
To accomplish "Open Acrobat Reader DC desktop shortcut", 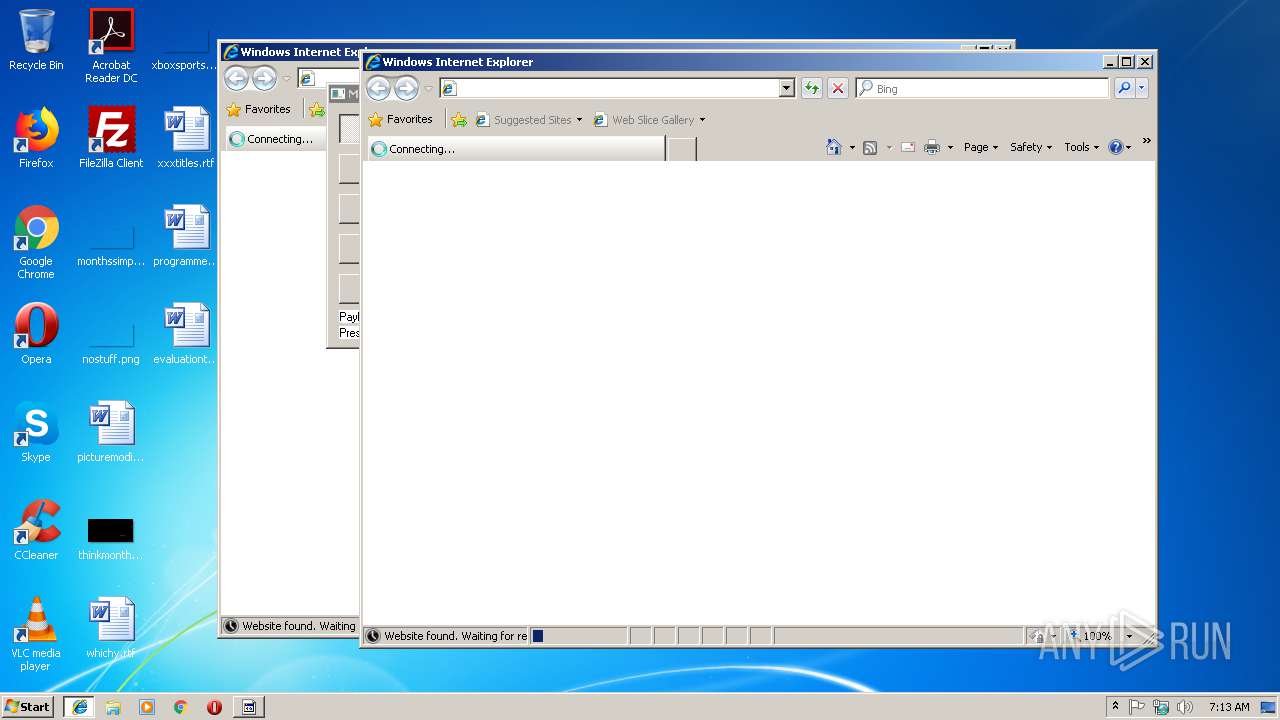I will [x=111, y=45].
